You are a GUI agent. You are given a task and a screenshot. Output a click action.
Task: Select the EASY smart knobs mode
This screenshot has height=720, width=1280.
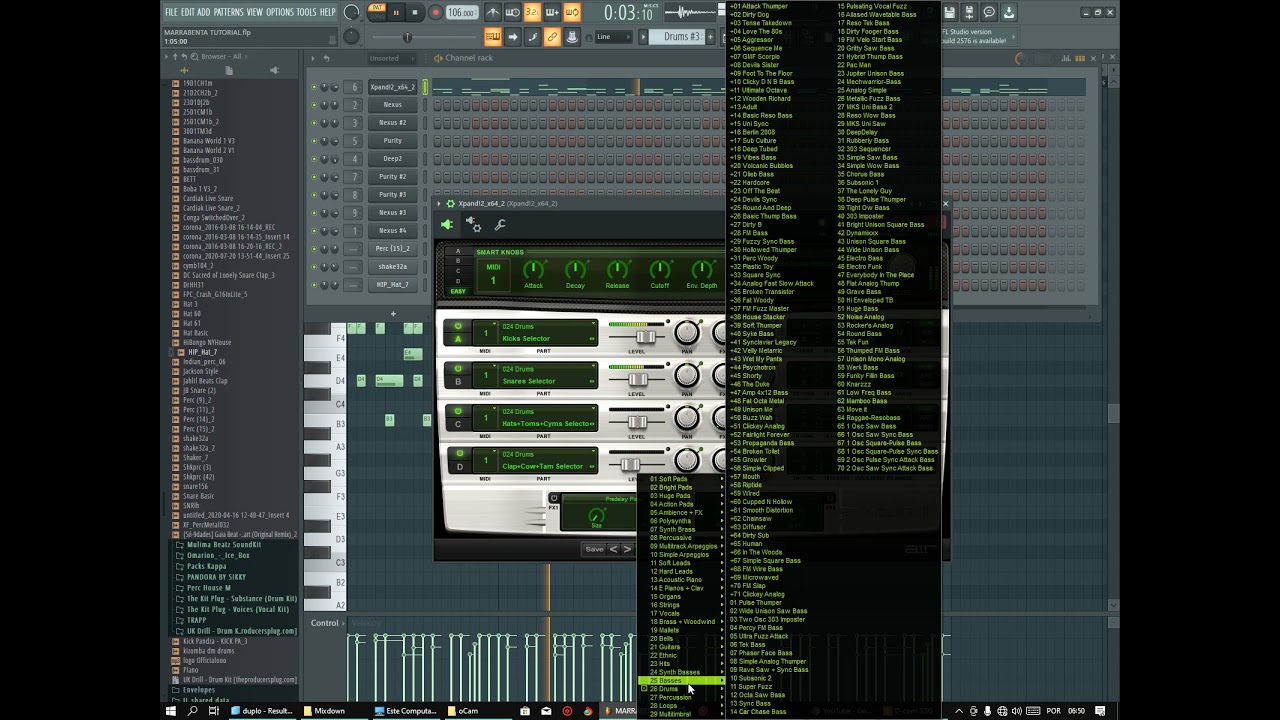pos(458,291)
